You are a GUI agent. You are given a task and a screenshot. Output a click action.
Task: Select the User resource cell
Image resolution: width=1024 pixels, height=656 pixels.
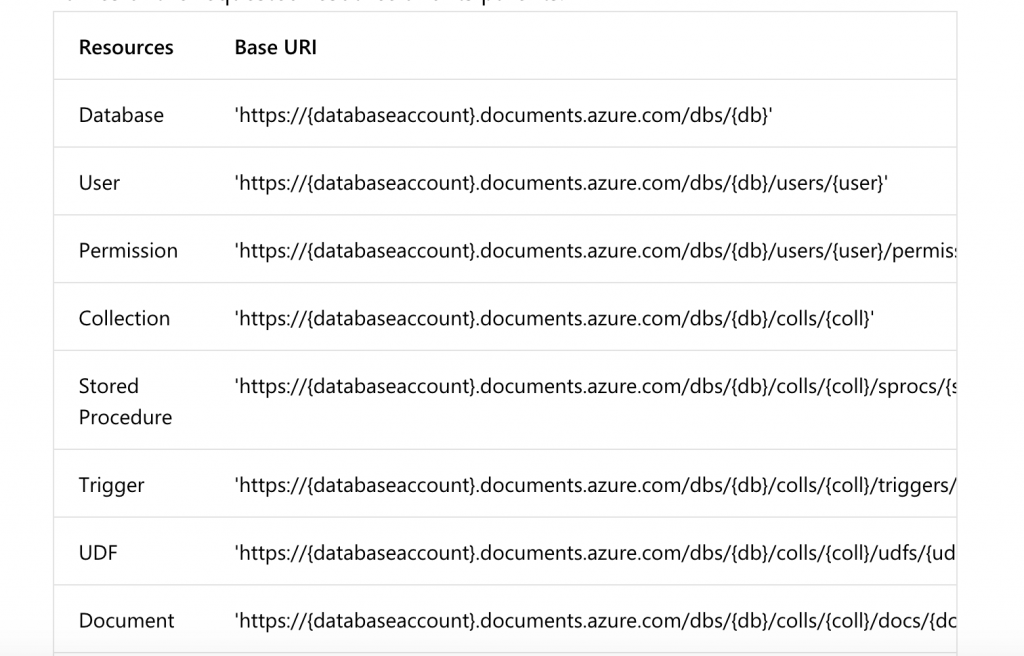[99, 183]
